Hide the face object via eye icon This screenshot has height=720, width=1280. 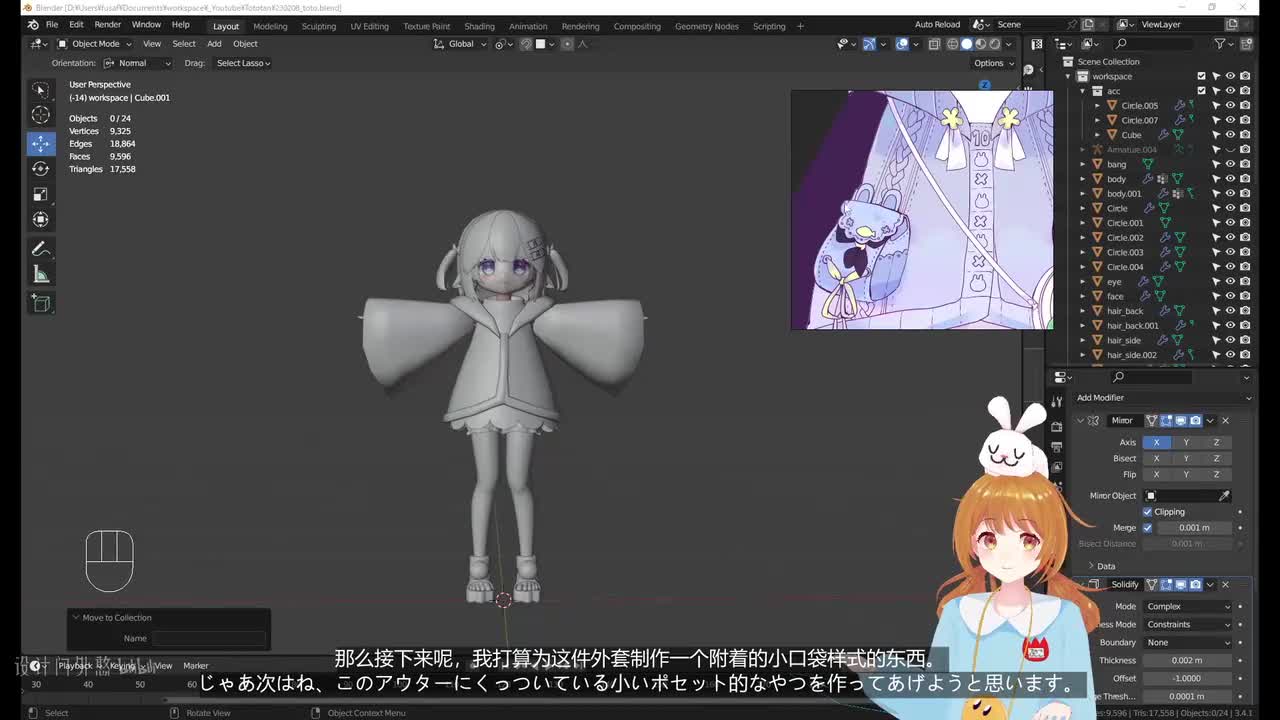click(1230, 296)
